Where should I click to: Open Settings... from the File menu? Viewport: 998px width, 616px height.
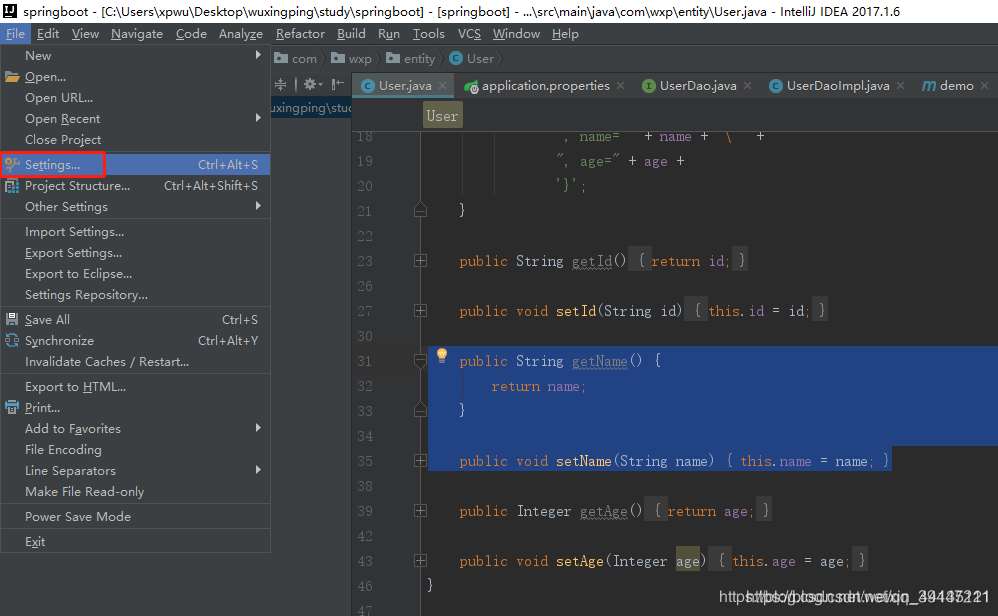coord(136,164)
